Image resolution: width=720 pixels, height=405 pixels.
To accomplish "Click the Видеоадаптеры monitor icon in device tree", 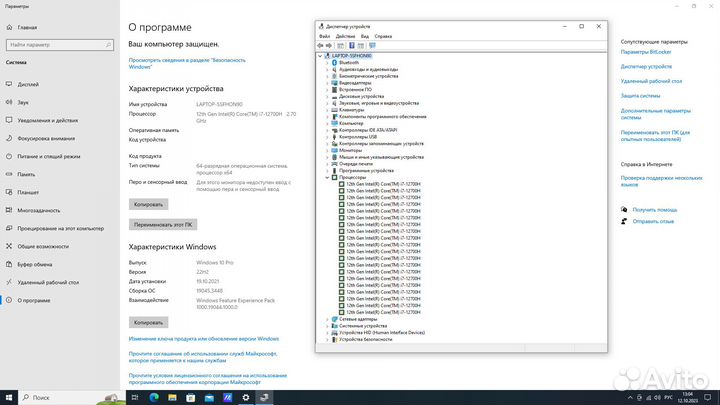I will tap(334, 83).
